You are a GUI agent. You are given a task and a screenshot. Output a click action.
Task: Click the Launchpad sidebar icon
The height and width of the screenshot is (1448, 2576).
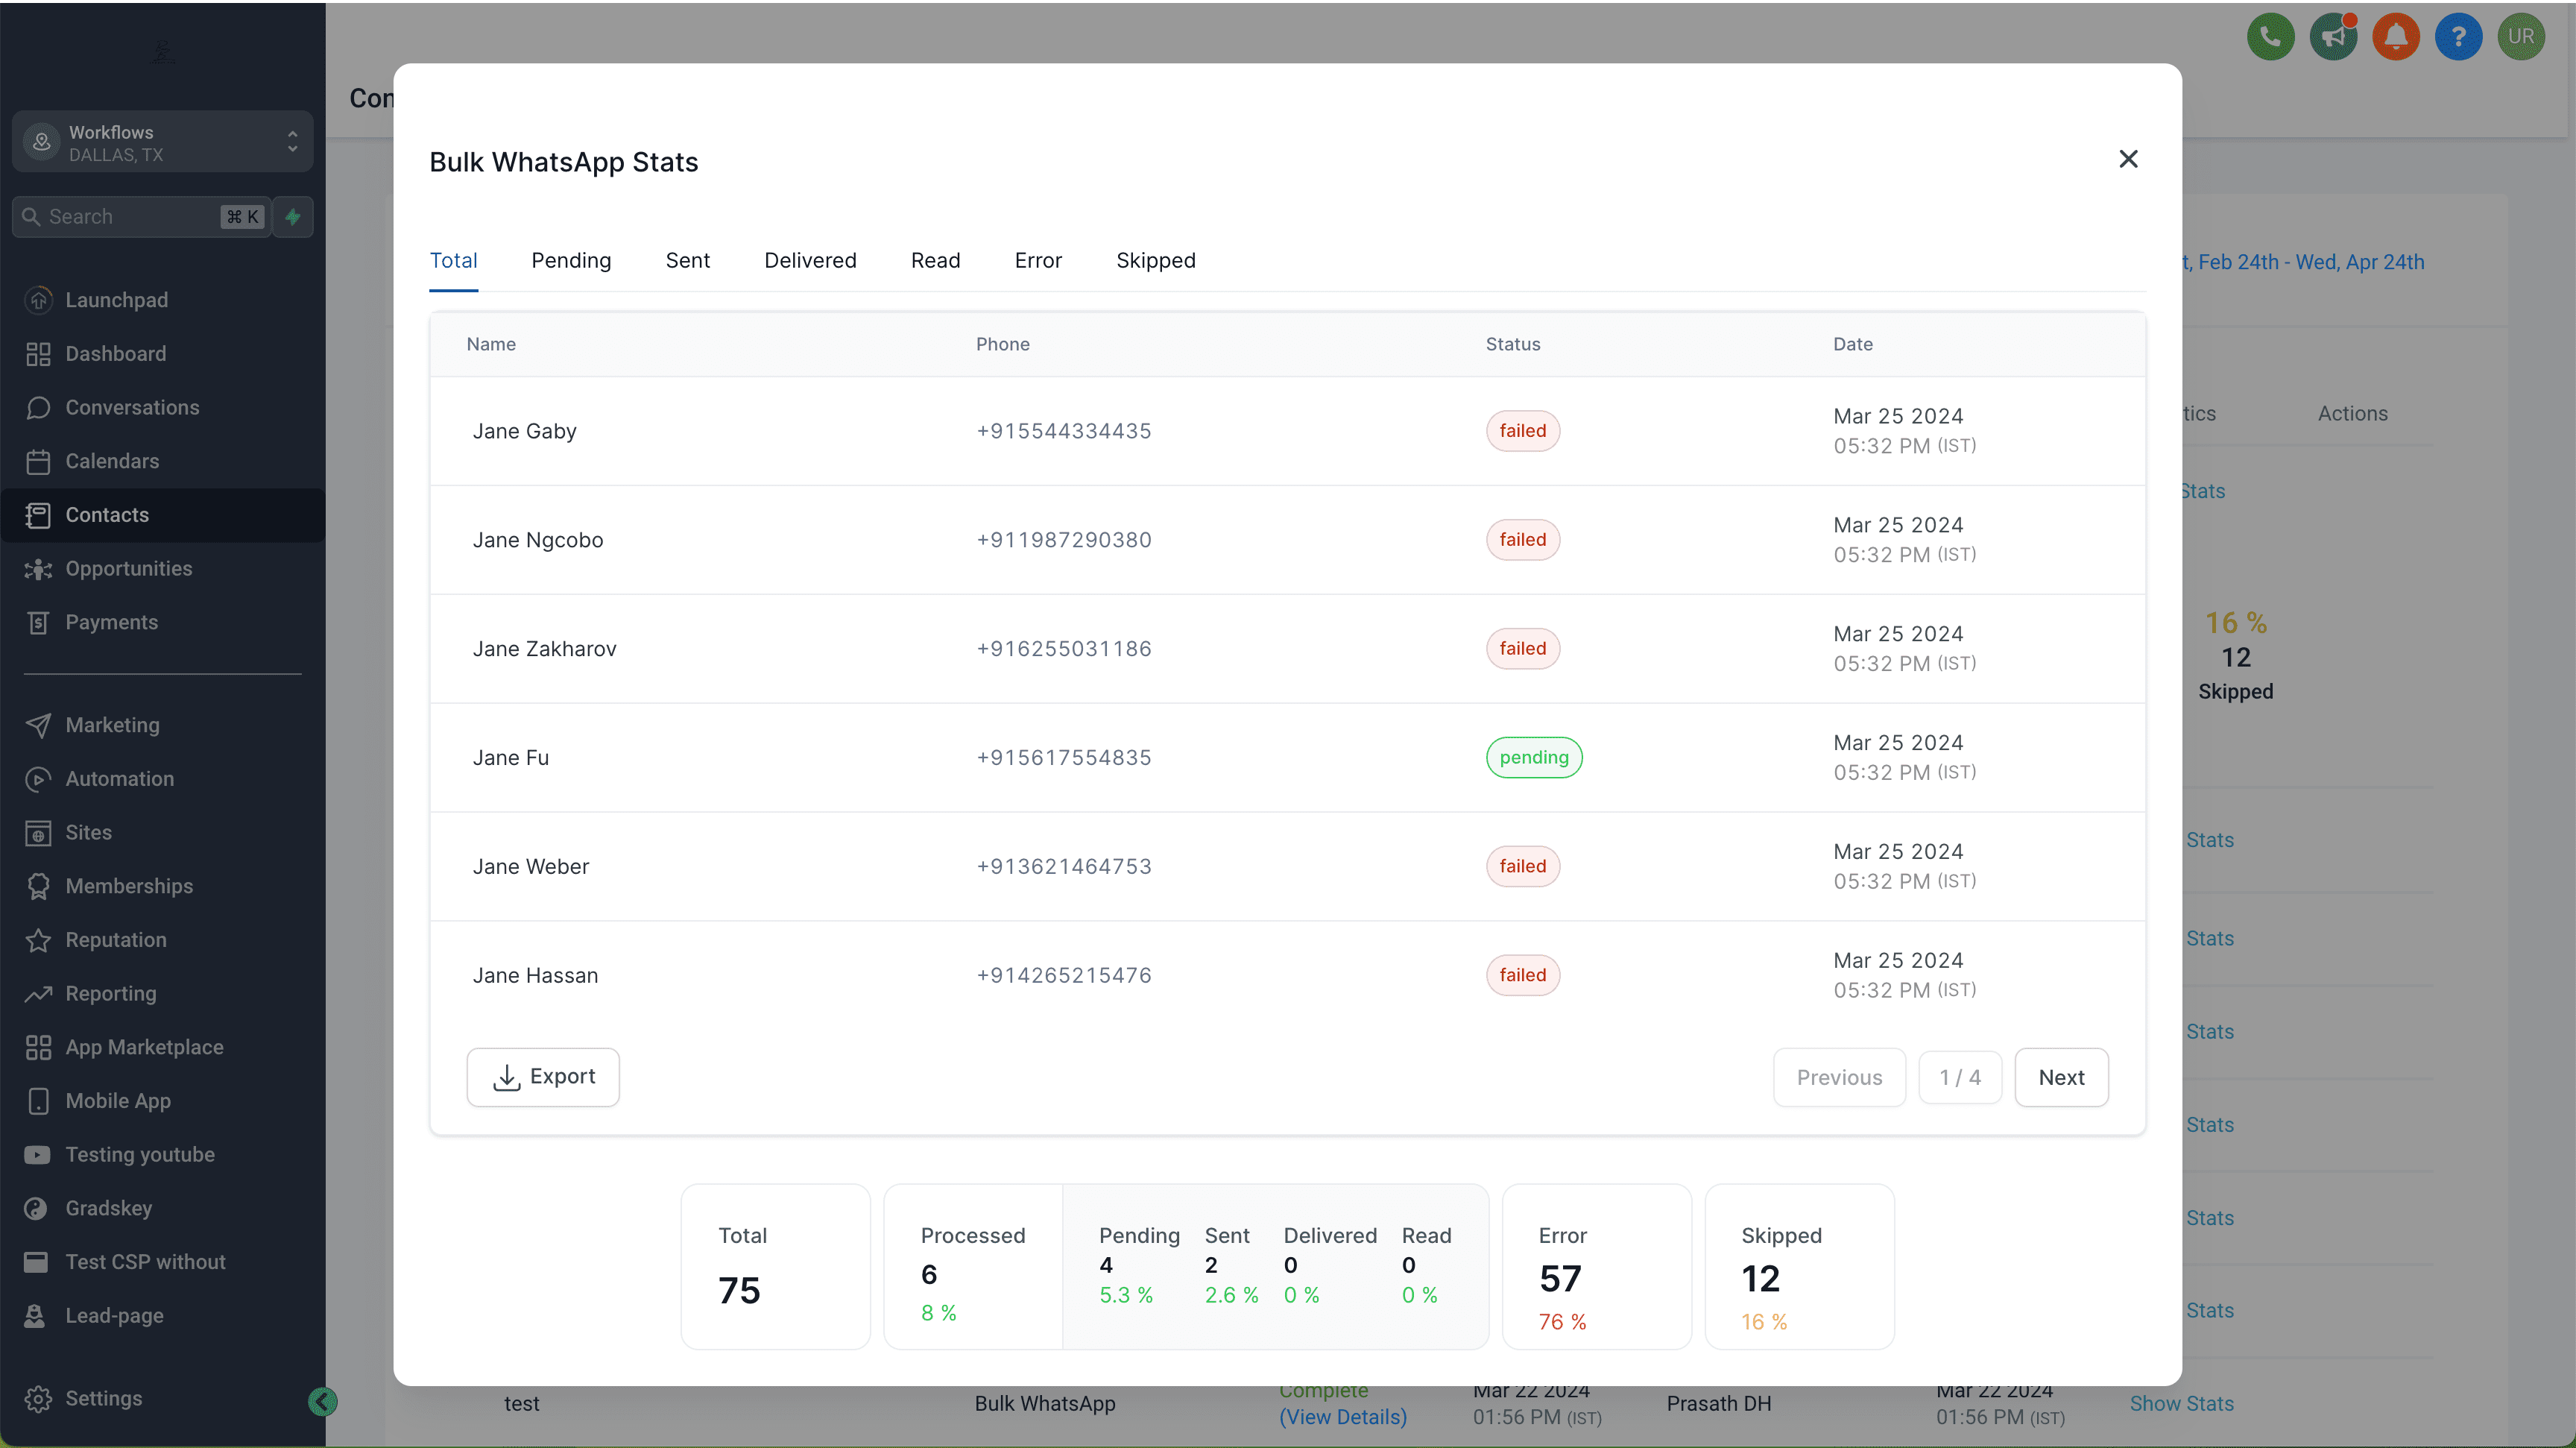[38, 300]
